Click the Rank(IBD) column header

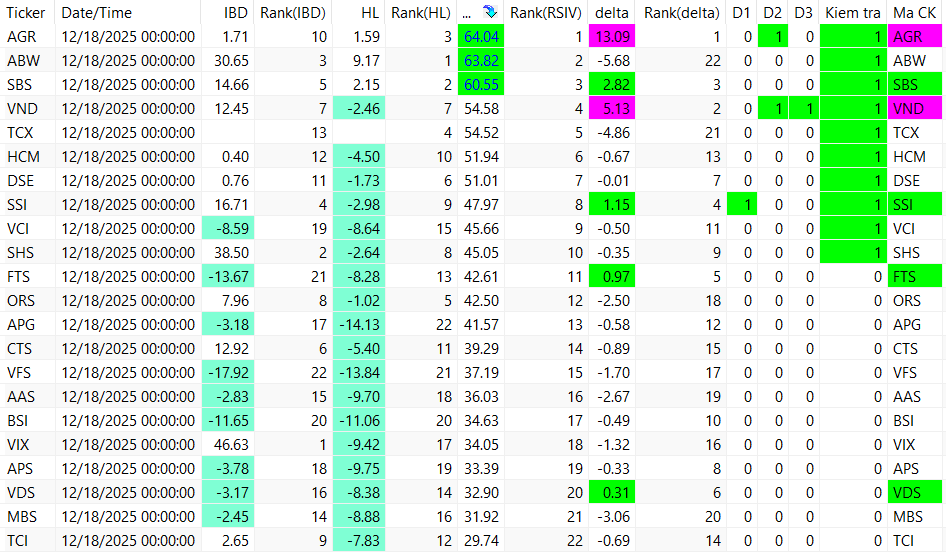(x=293, y=12)
